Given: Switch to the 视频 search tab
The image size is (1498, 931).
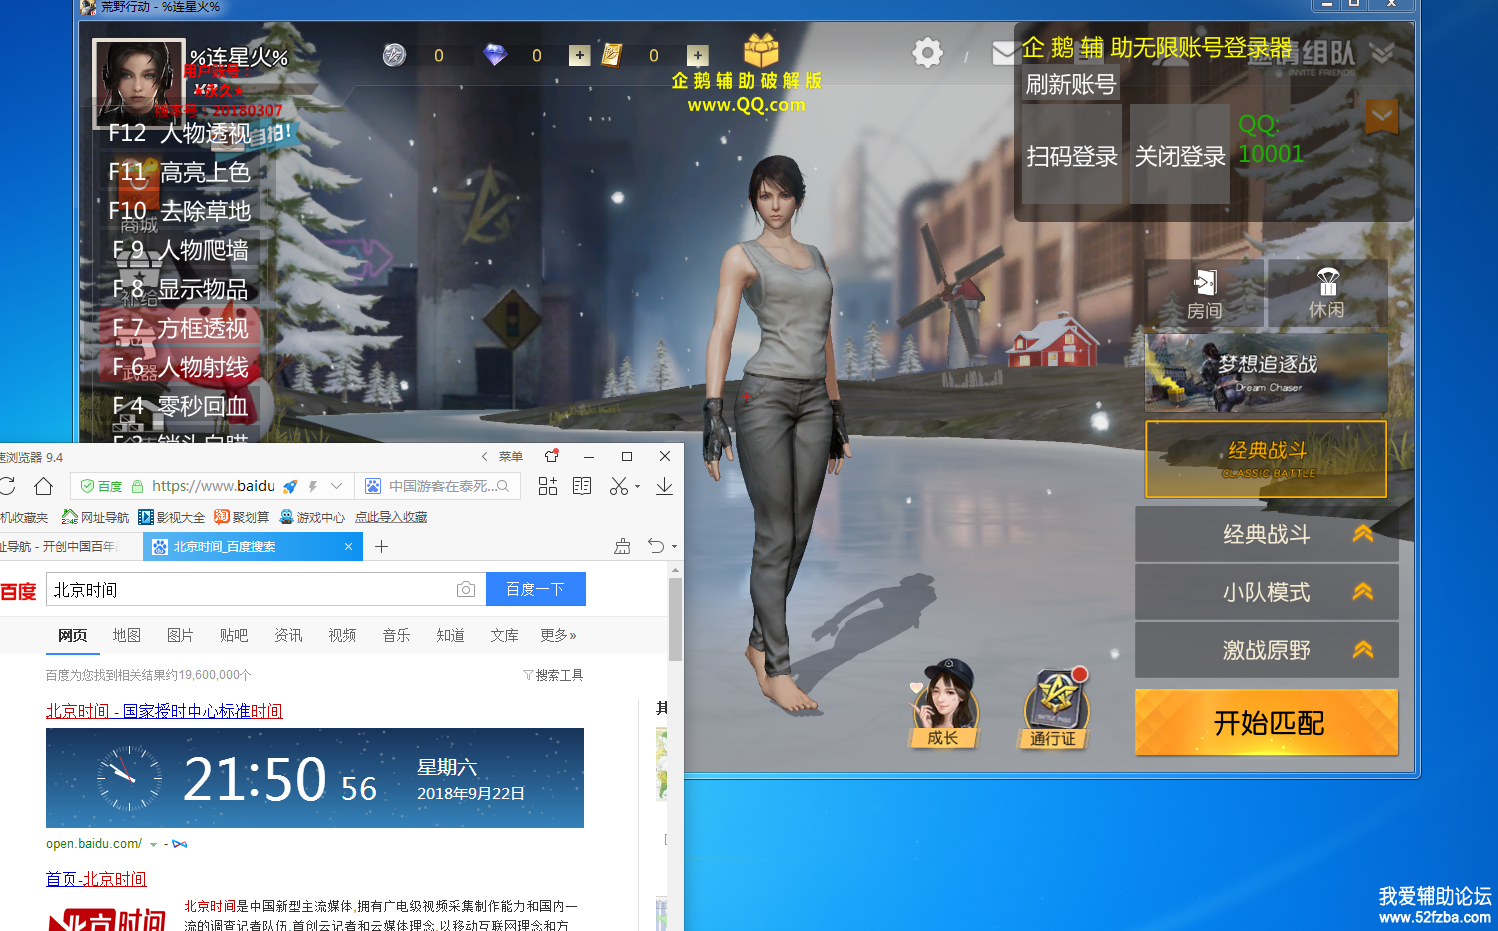Looking at the screenshot, I should [343, 635].
